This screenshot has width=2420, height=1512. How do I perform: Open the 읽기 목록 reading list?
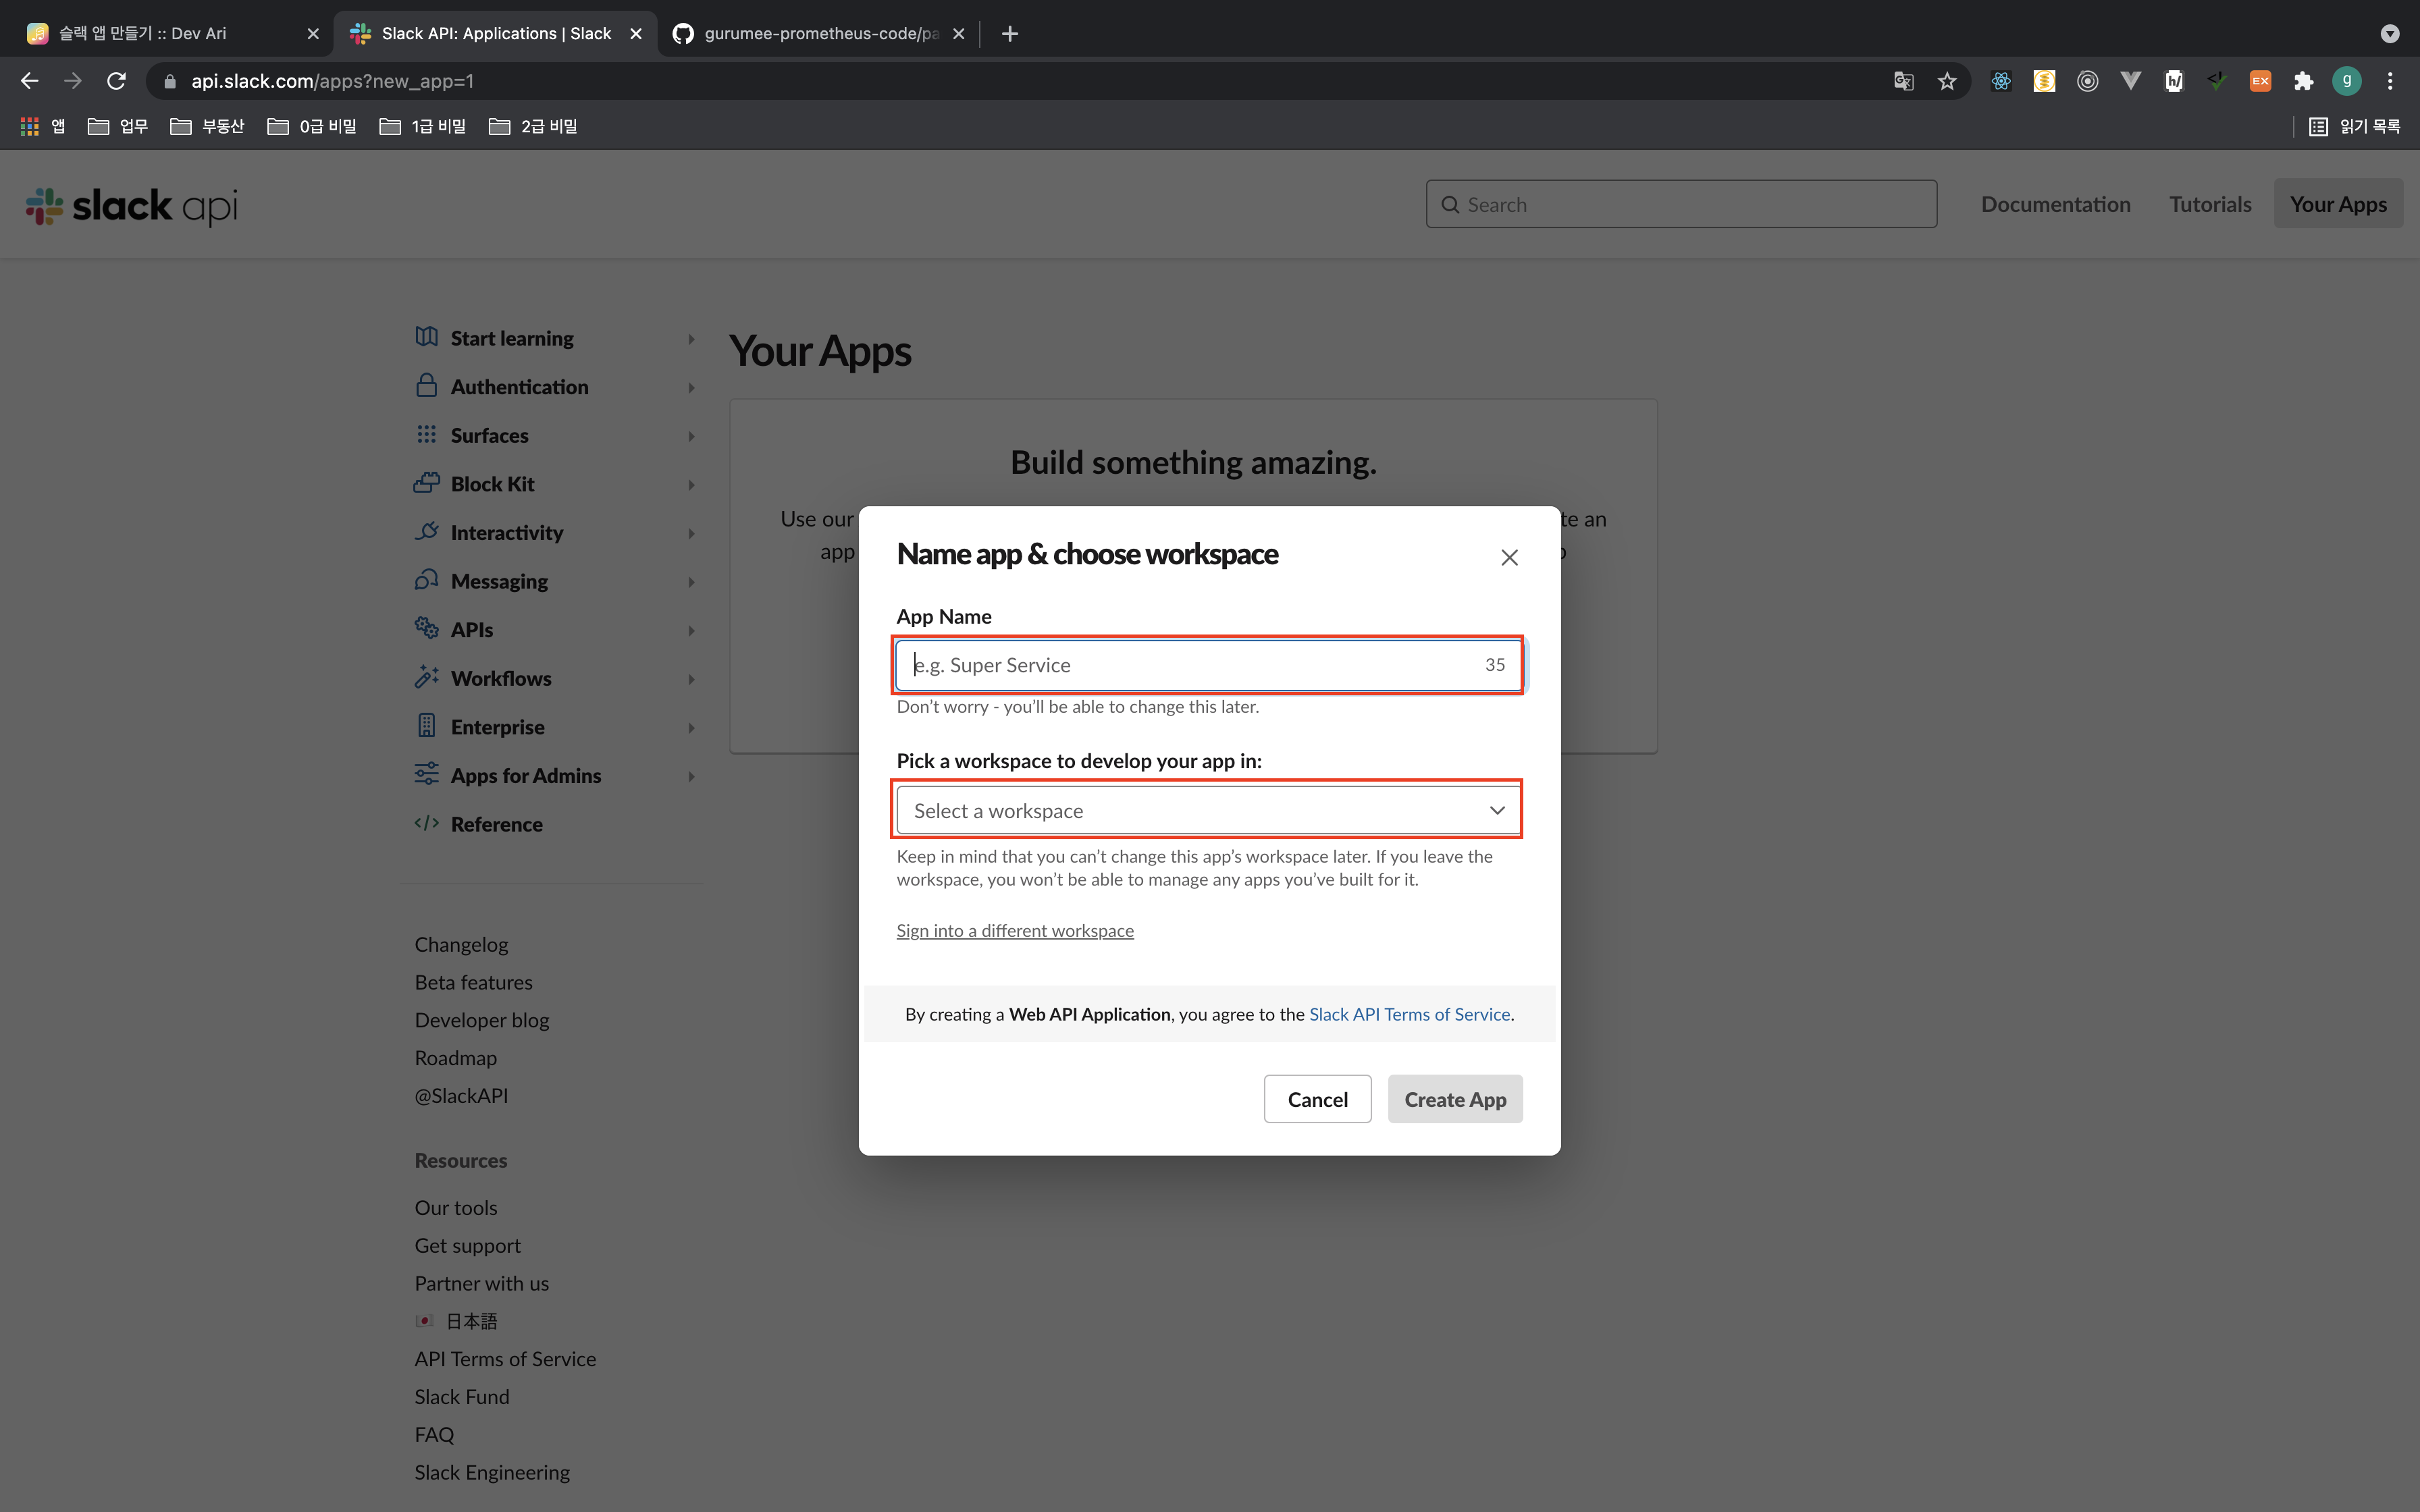tap(2354, 126)
